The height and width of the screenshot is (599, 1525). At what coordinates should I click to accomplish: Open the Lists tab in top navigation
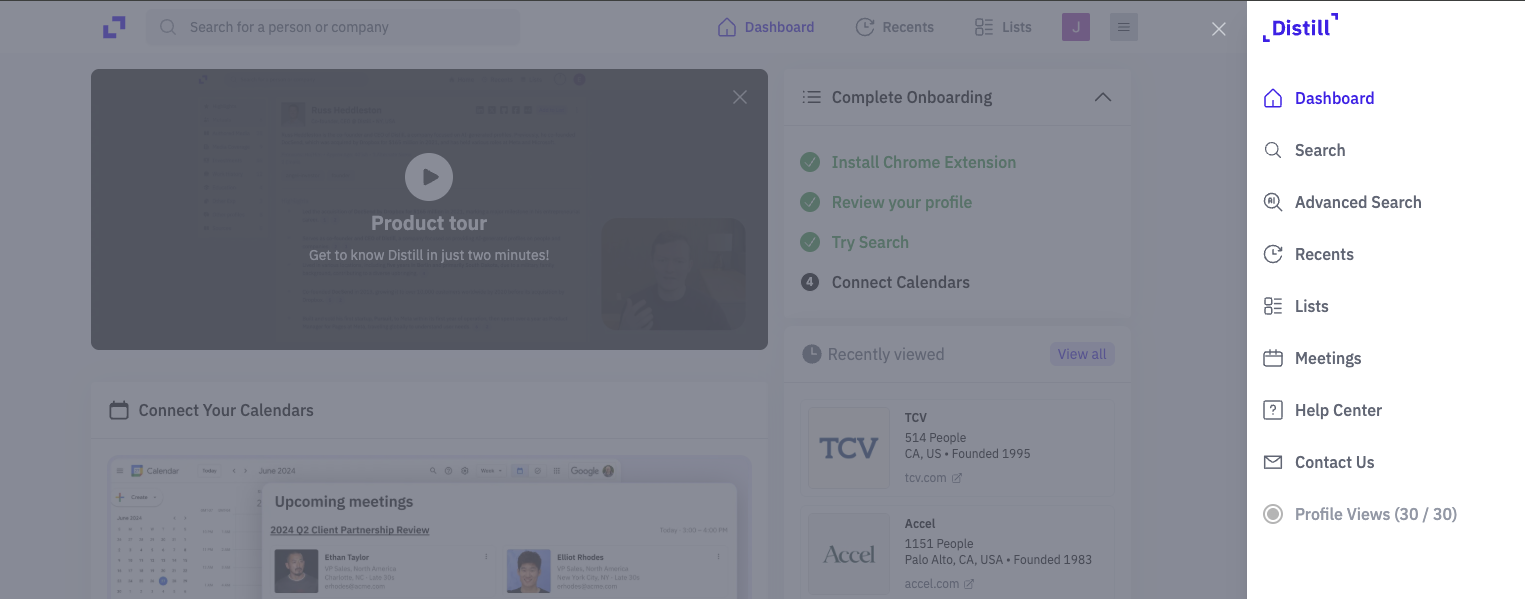[1003, 27]
